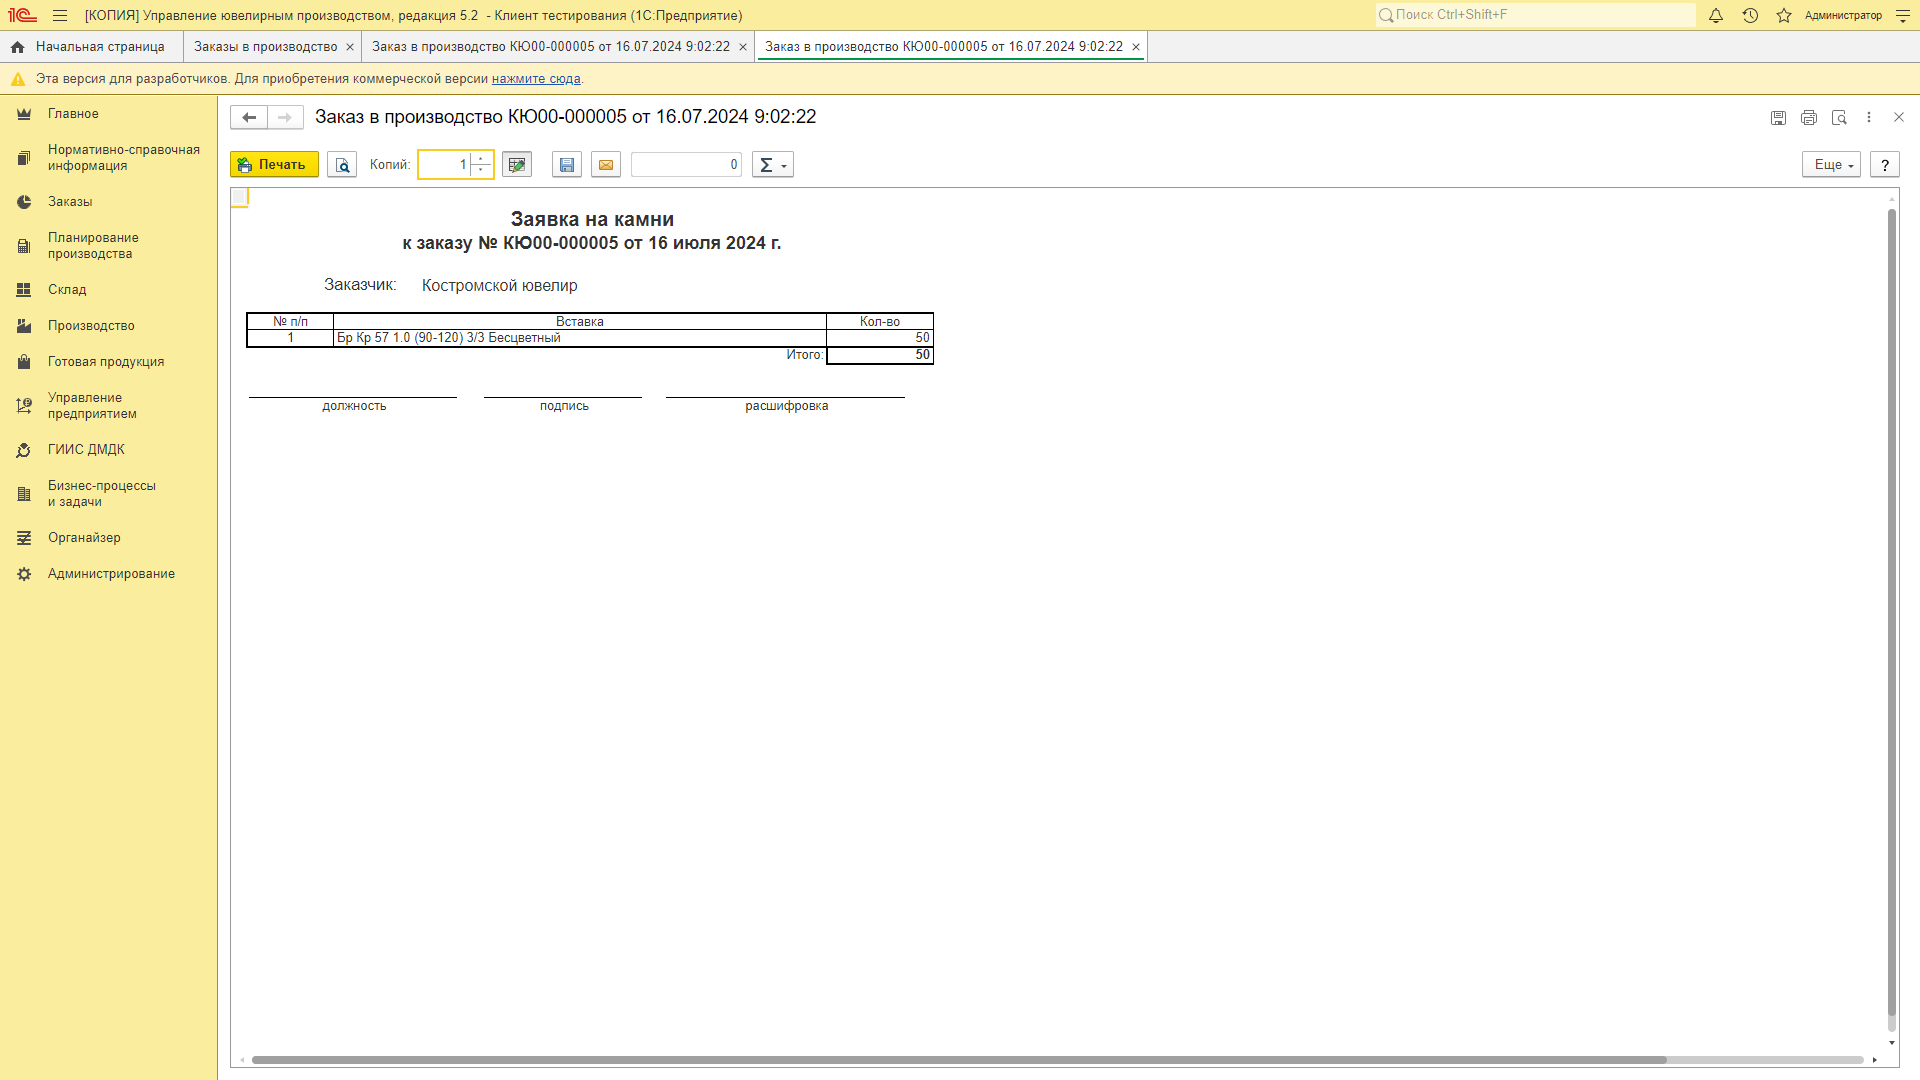
Task: Close the active Заказ в производство tab
Action: pyautogui.click(x=1136, y=47)
